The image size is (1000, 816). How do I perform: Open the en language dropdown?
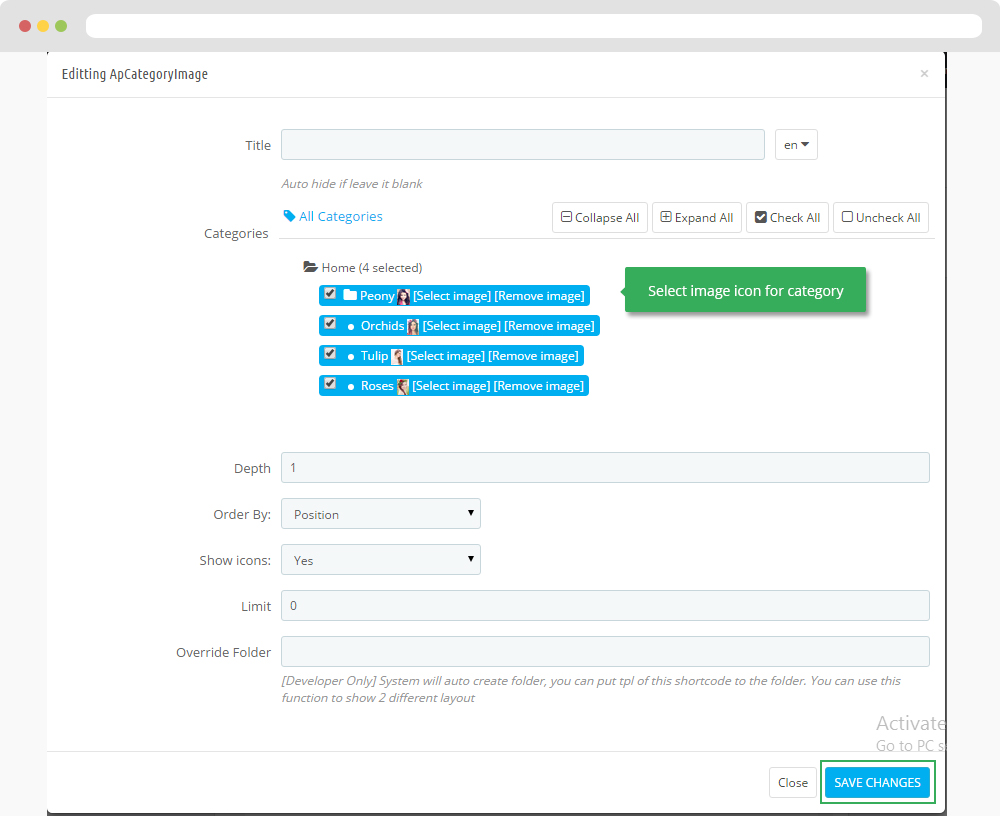pyautogui.click(x=796, y=145)
